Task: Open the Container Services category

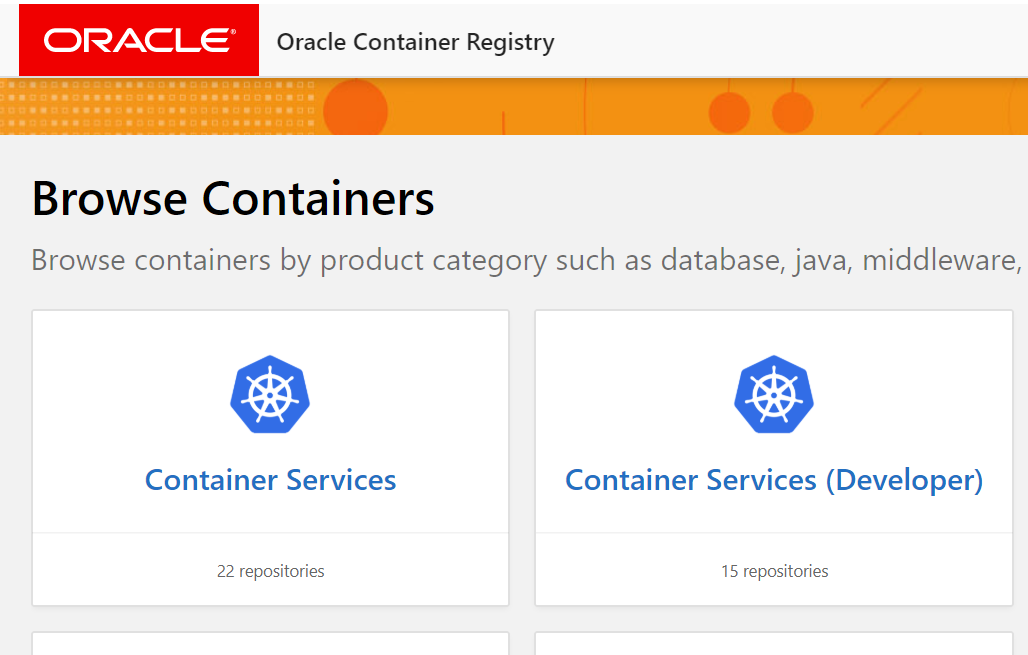Action: 270,479
